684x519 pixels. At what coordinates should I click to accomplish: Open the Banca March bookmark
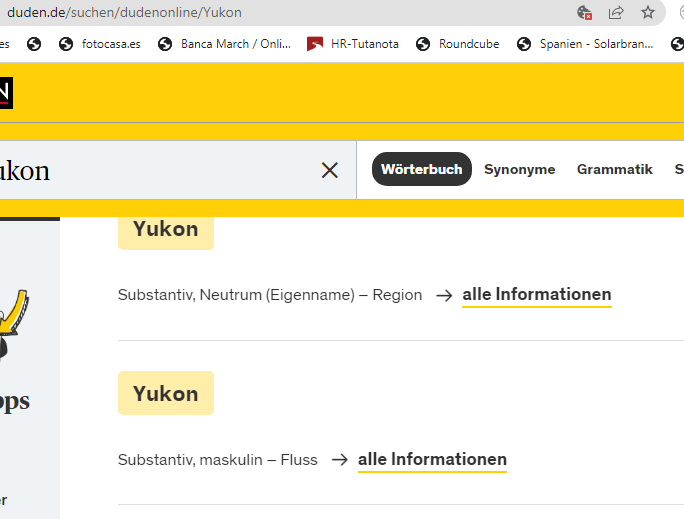coord(224,44)
